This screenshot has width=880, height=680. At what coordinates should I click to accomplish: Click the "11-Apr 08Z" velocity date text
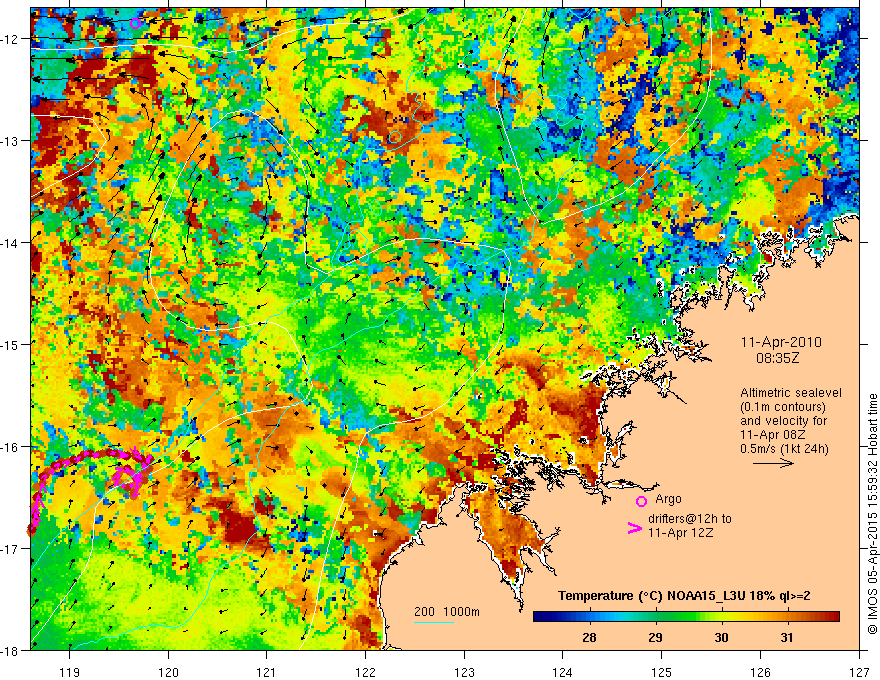pyautogui.click(x=772, y=435)
